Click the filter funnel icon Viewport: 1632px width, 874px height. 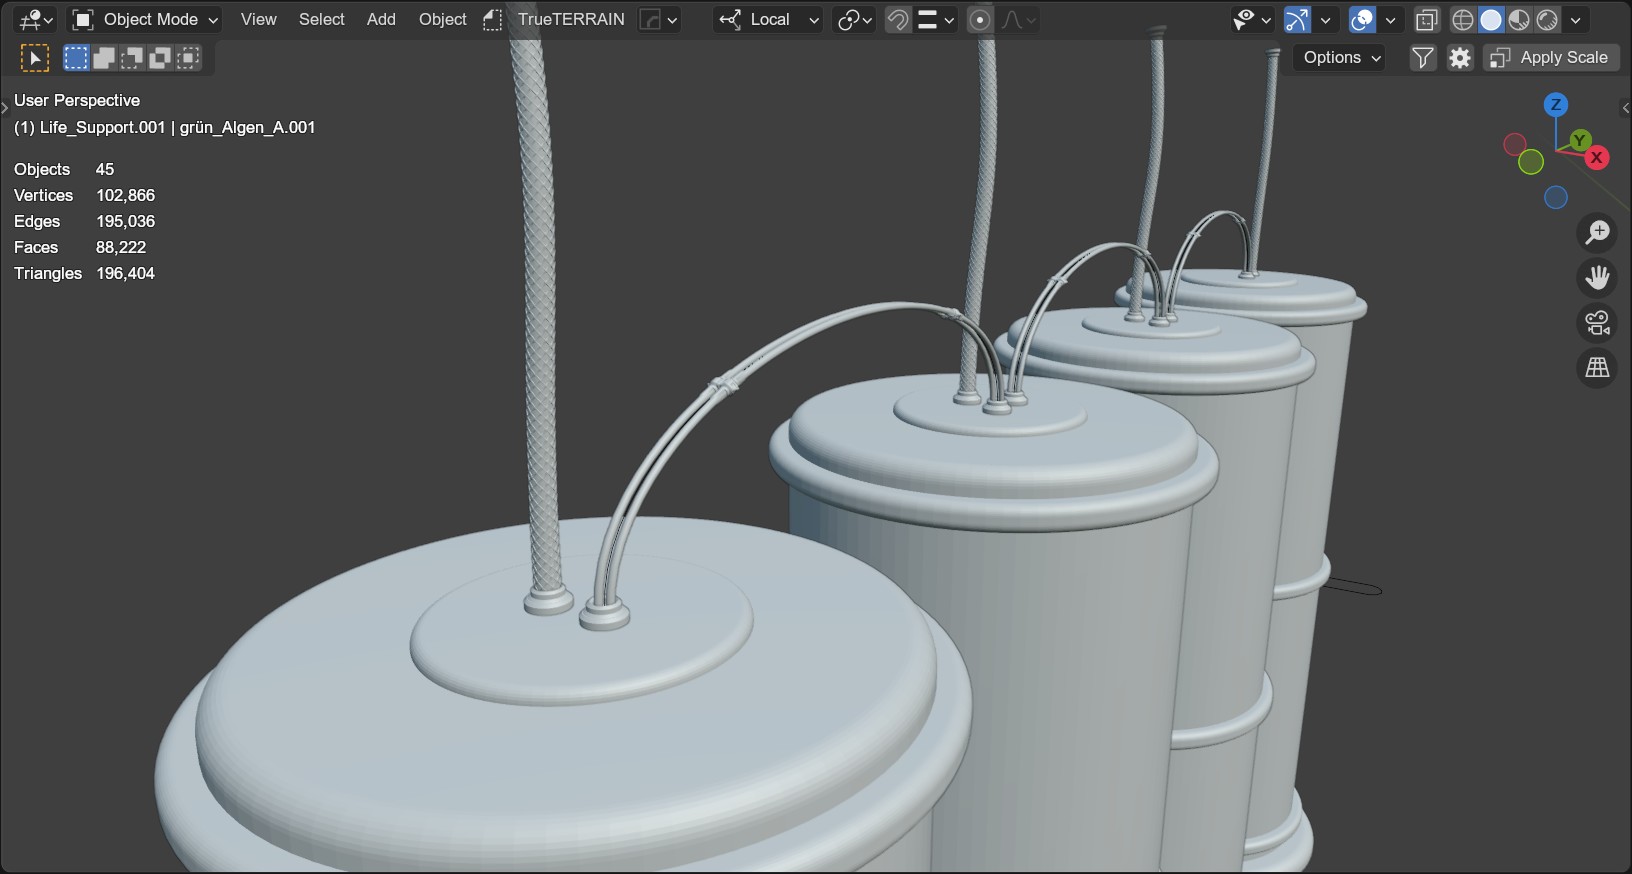[1422, 58]
